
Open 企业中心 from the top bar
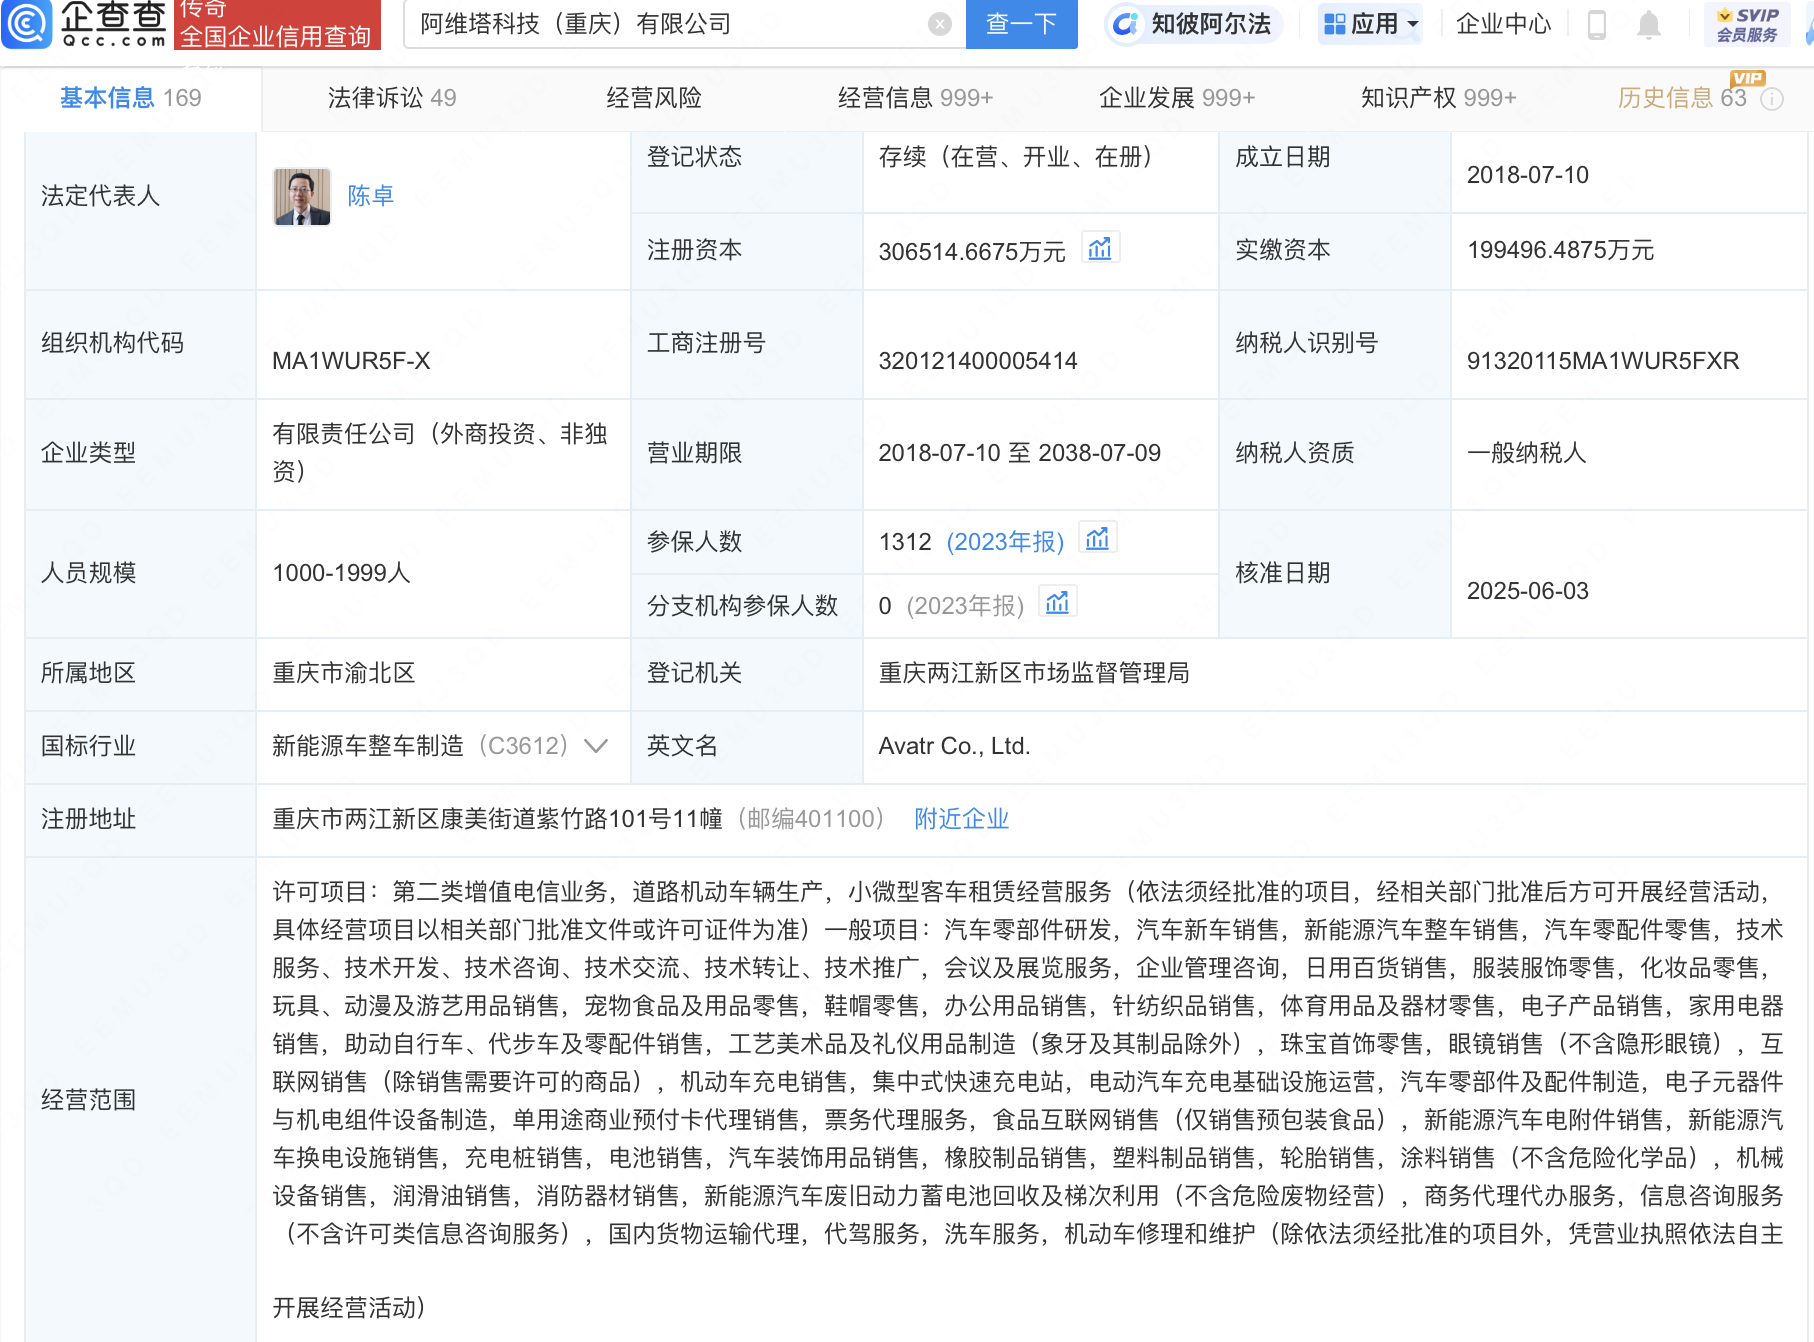[x=1503, y=25]
